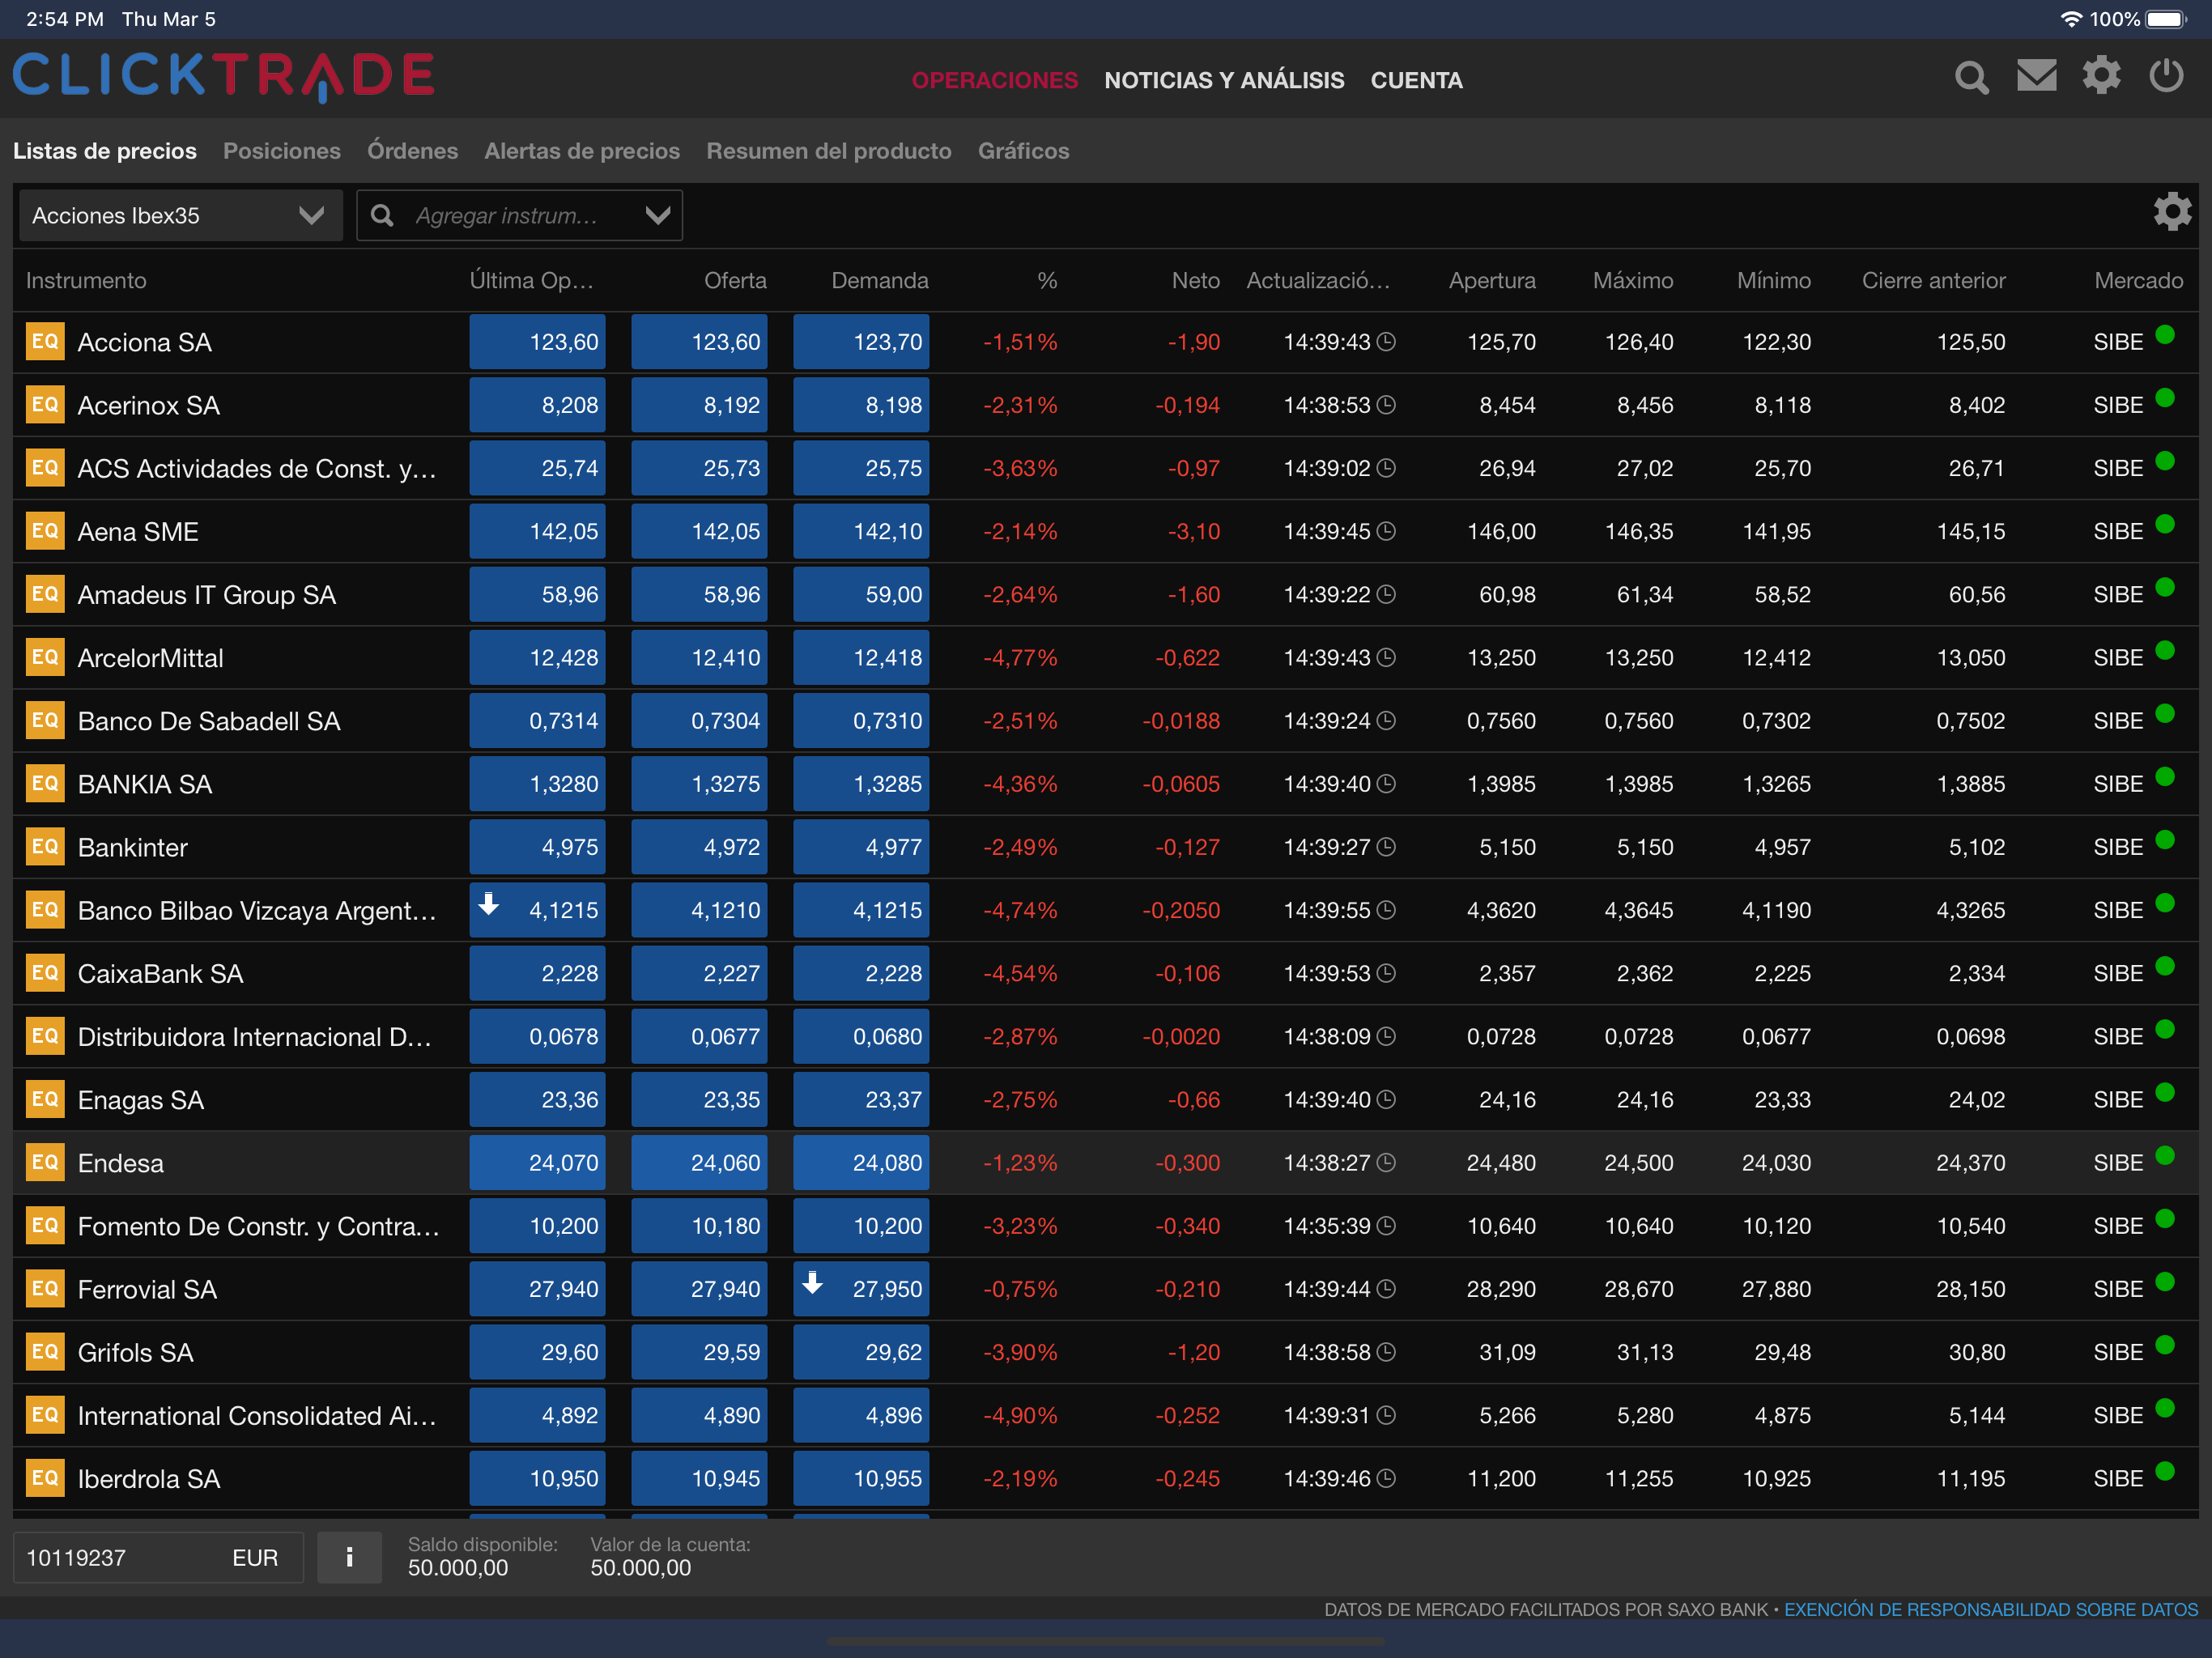The width and height of the screenshot is (2212, 1658).
Task: Open the messages envelope icon
Action: (x=2036, y=76)
